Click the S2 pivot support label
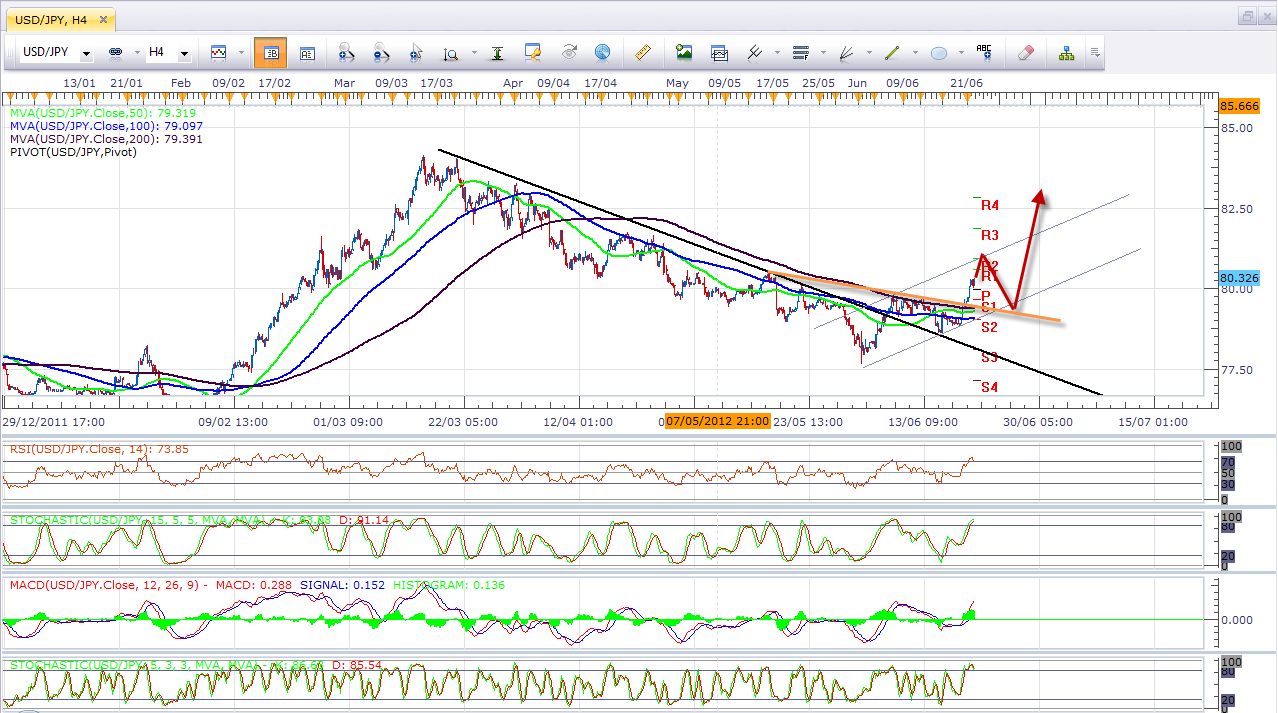This screenshot has width=1278, height=713. pyautogui.click(x=988, y=327)
